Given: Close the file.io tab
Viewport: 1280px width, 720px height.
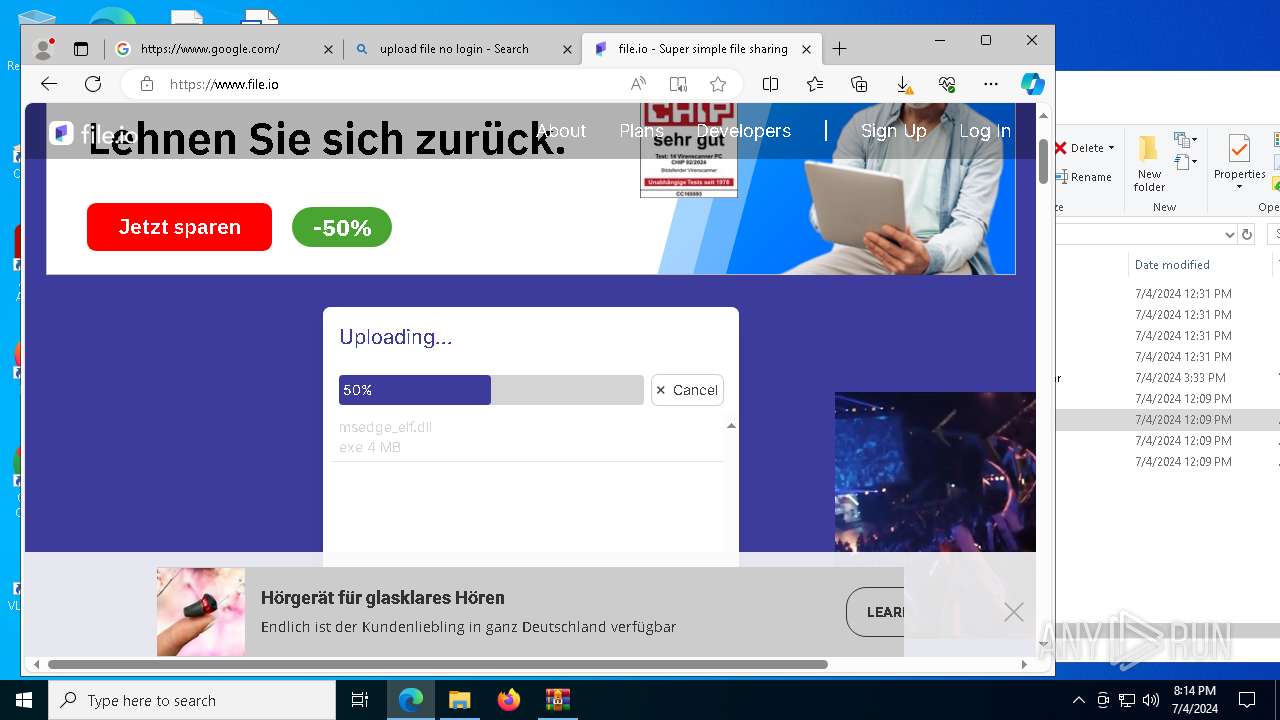Looking at the screenshot, I should [x=807, y=49].
